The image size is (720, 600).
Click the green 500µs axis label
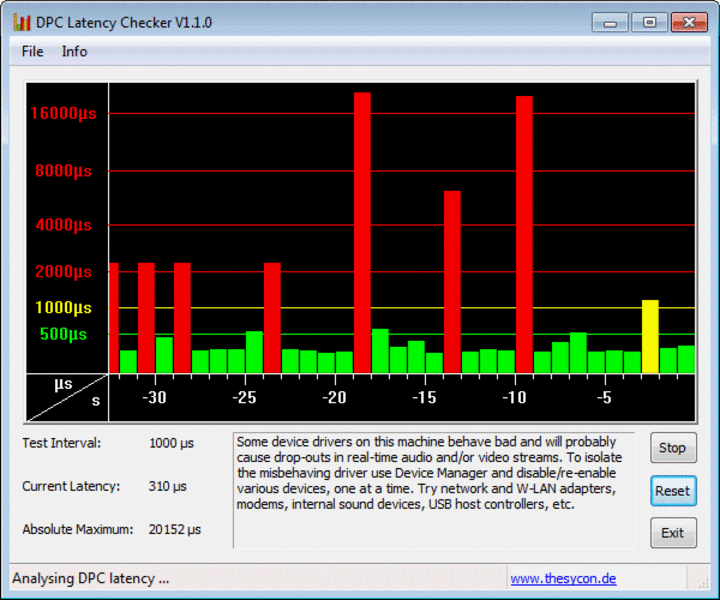(x=63, y=334)
